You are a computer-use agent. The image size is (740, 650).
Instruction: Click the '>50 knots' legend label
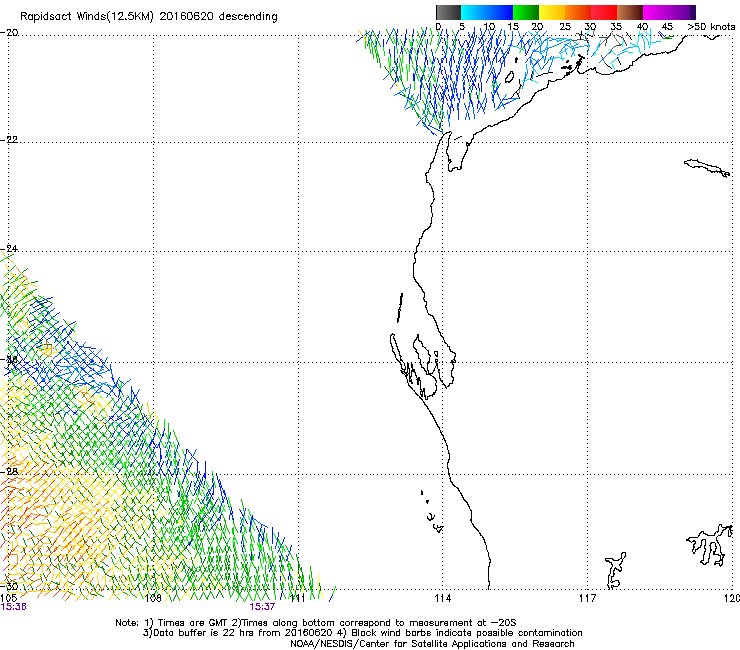711,27
